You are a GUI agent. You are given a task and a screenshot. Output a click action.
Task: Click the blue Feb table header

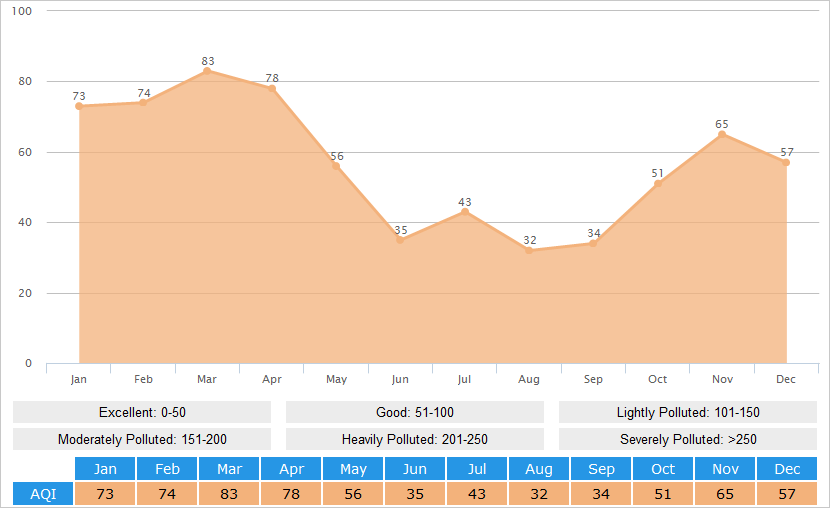[167, 469]
